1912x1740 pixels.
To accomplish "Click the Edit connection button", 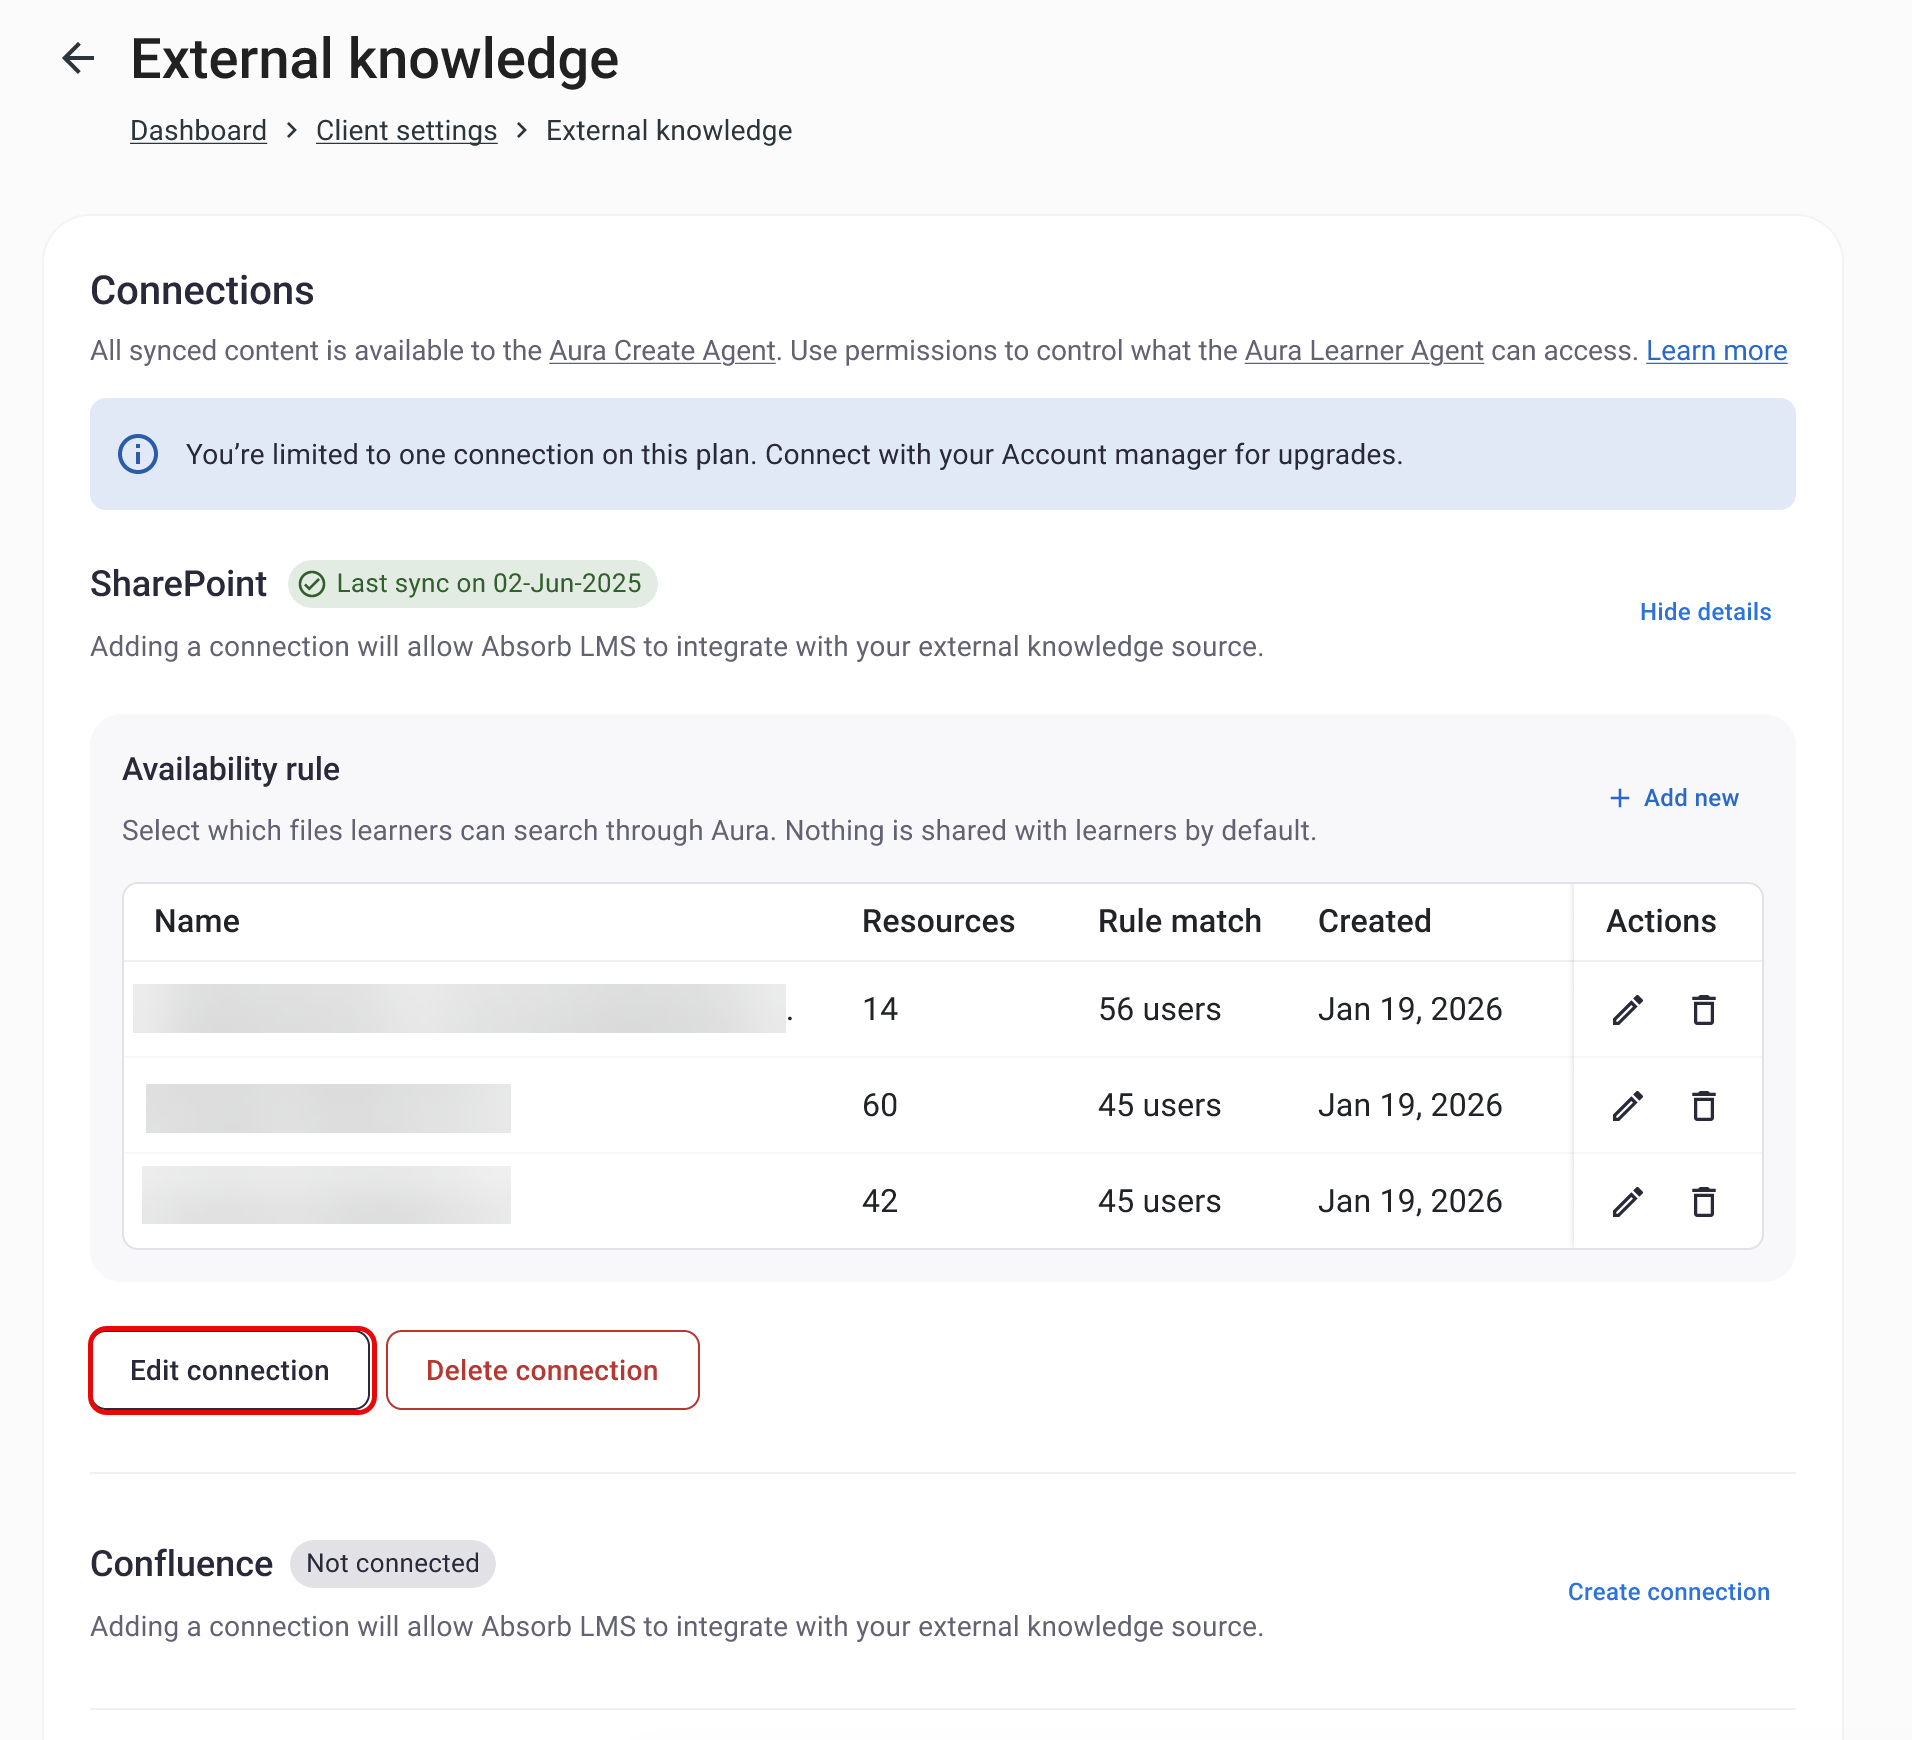I will pyautogui.click(x=231, y=1370).
